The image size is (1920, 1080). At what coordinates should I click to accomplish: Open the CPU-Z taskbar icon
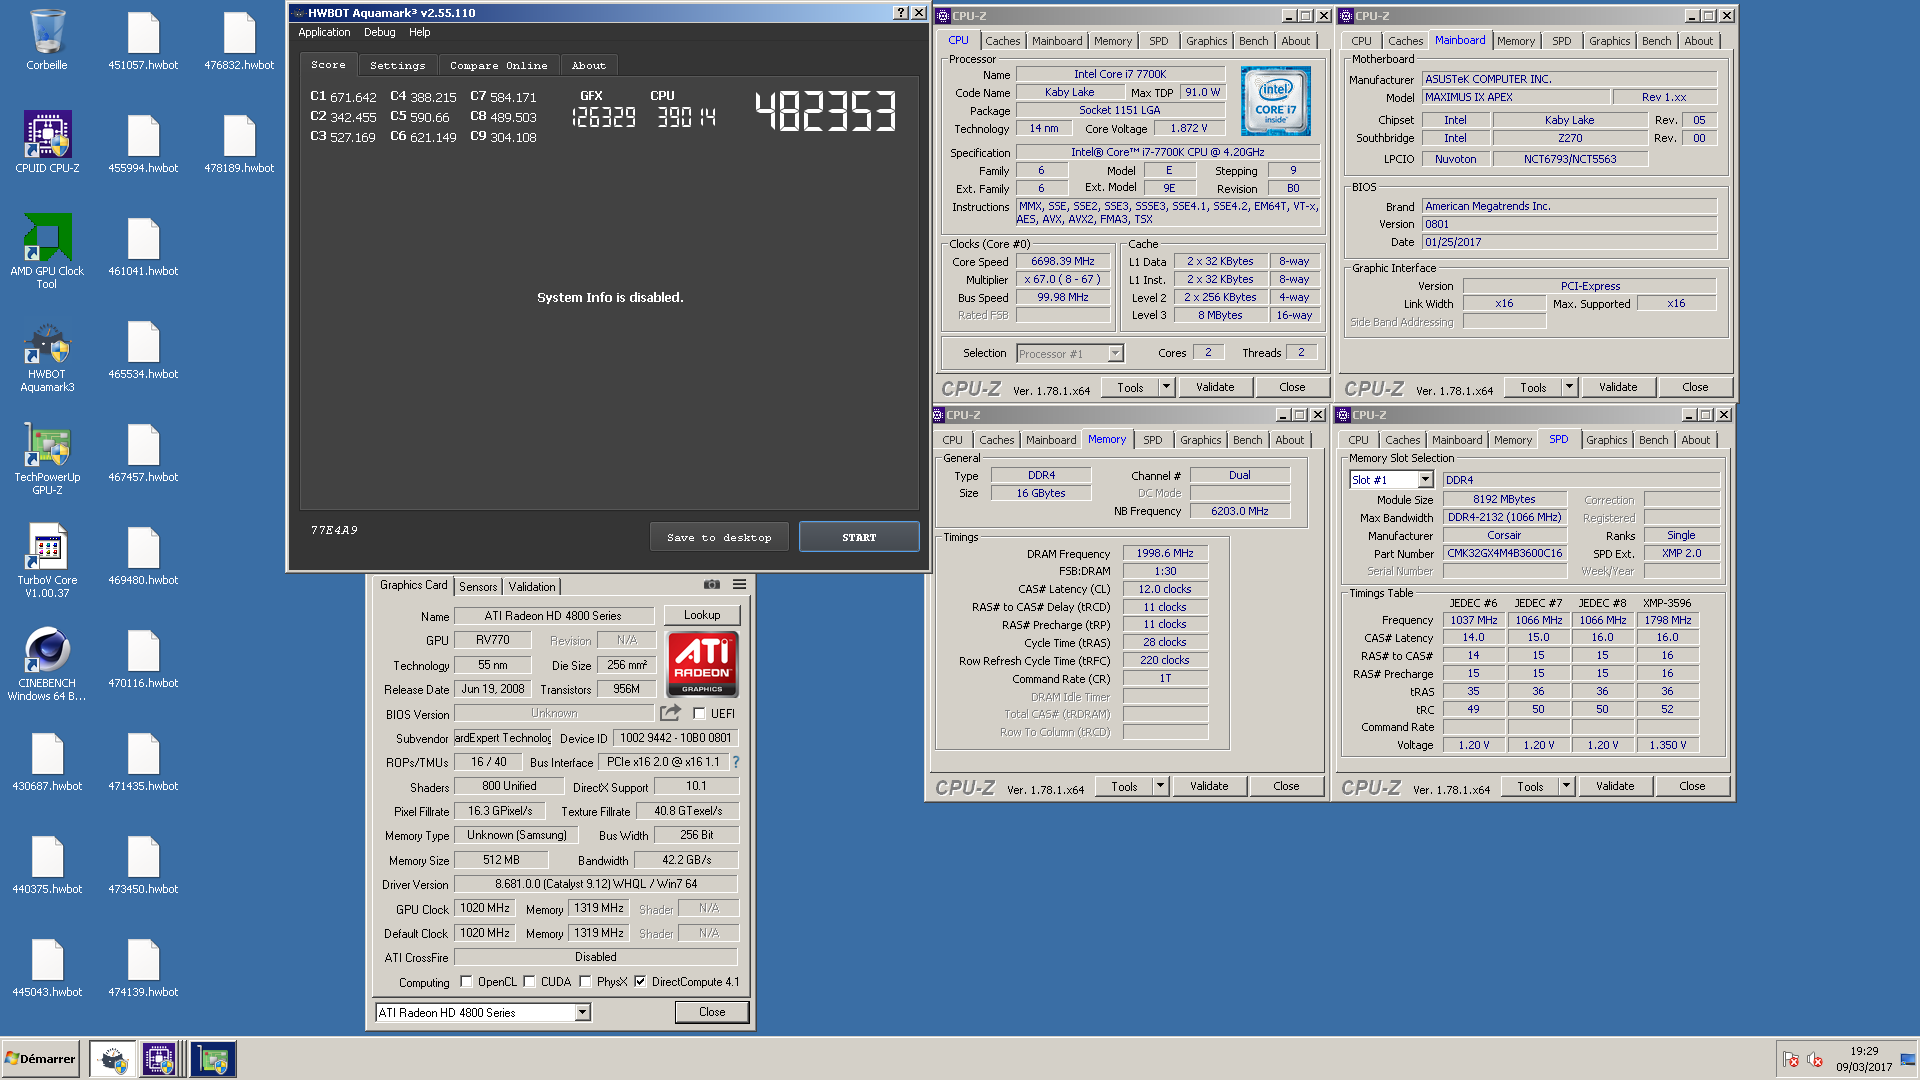[x=159, y=1059]
